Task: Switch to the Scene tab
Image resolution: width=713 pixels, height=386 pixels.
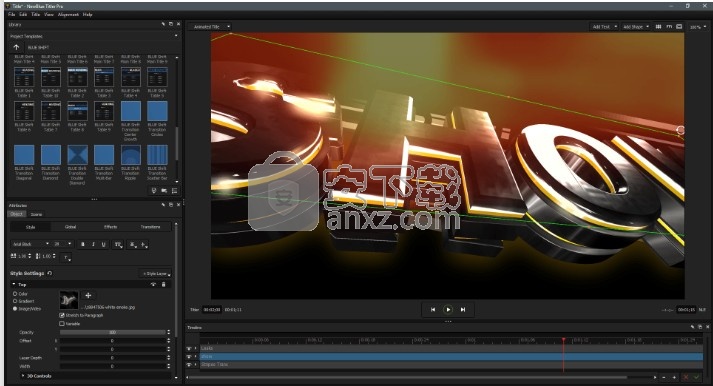Action: pyautogui.click(x=36, y=214)
